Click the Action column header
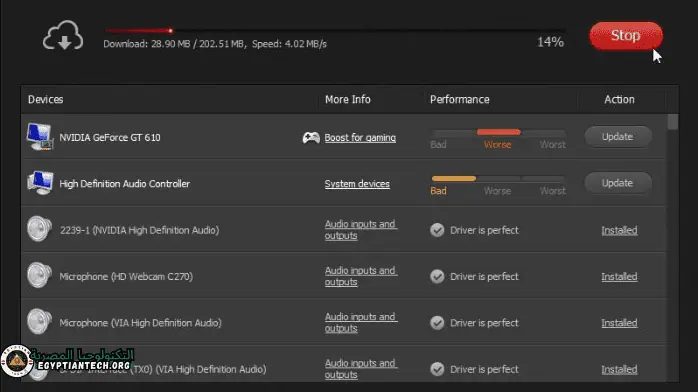698x392 pixels. pyautogui.click(x=619, y=99)
